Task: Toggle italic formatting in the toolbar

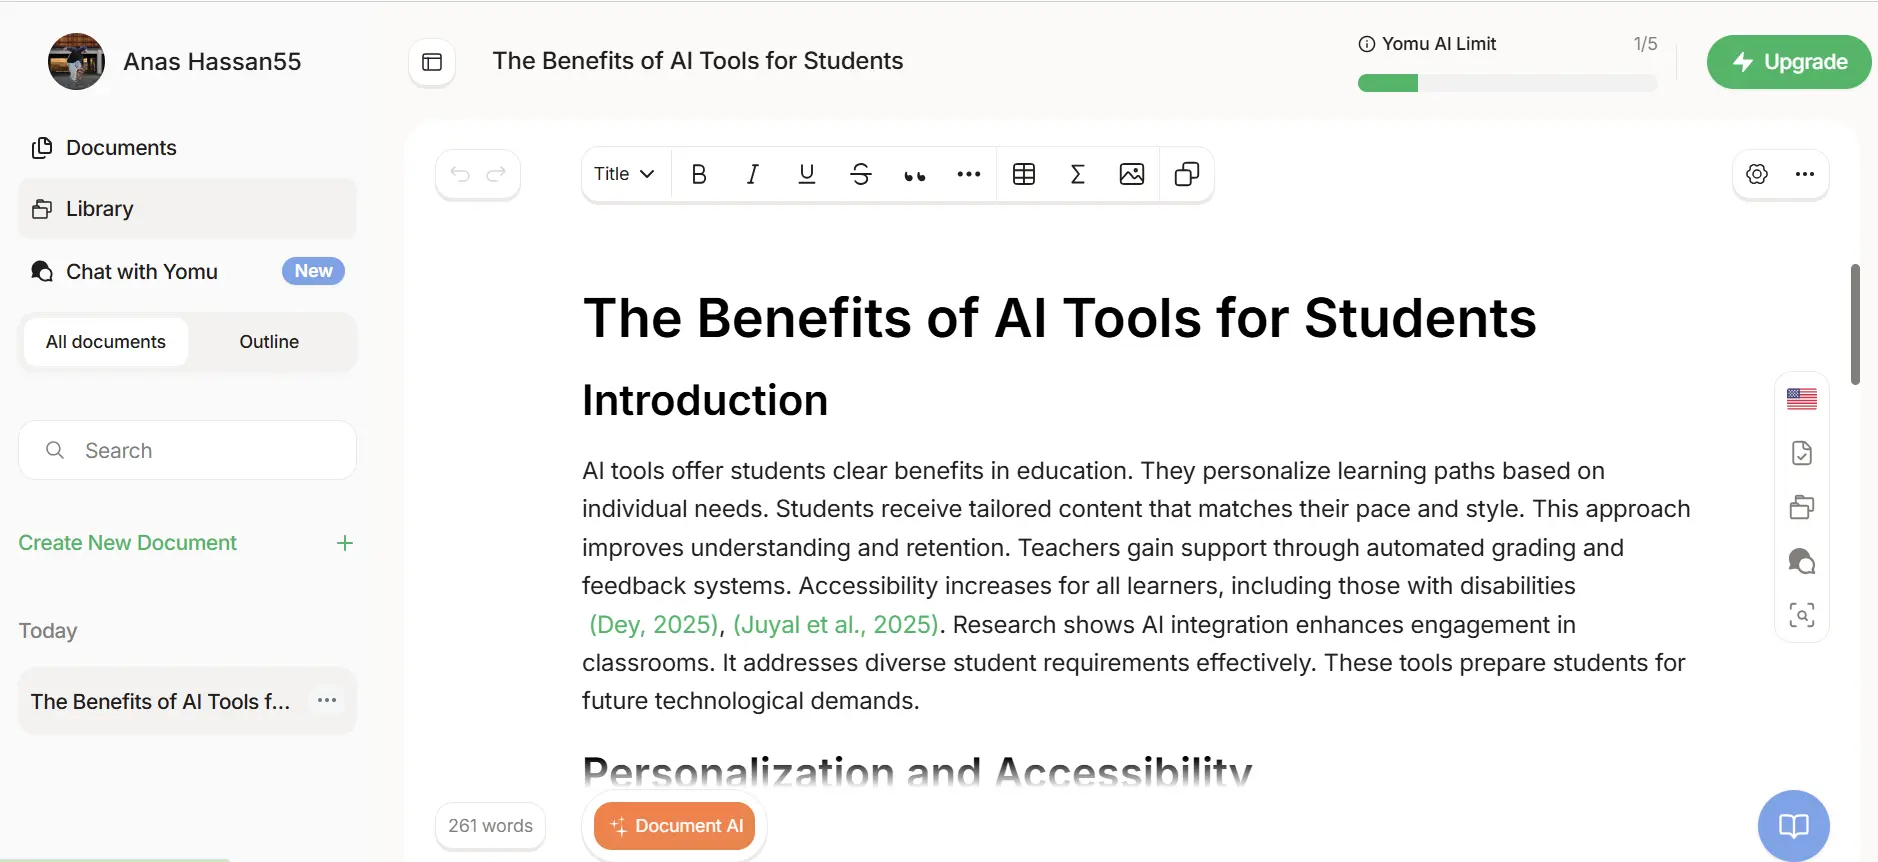Action: (753, 174)
